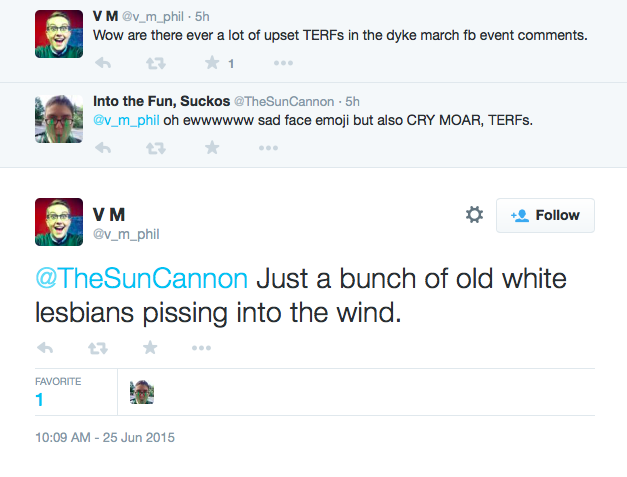Open V M's profile picture in main tweet

(59, 221)
